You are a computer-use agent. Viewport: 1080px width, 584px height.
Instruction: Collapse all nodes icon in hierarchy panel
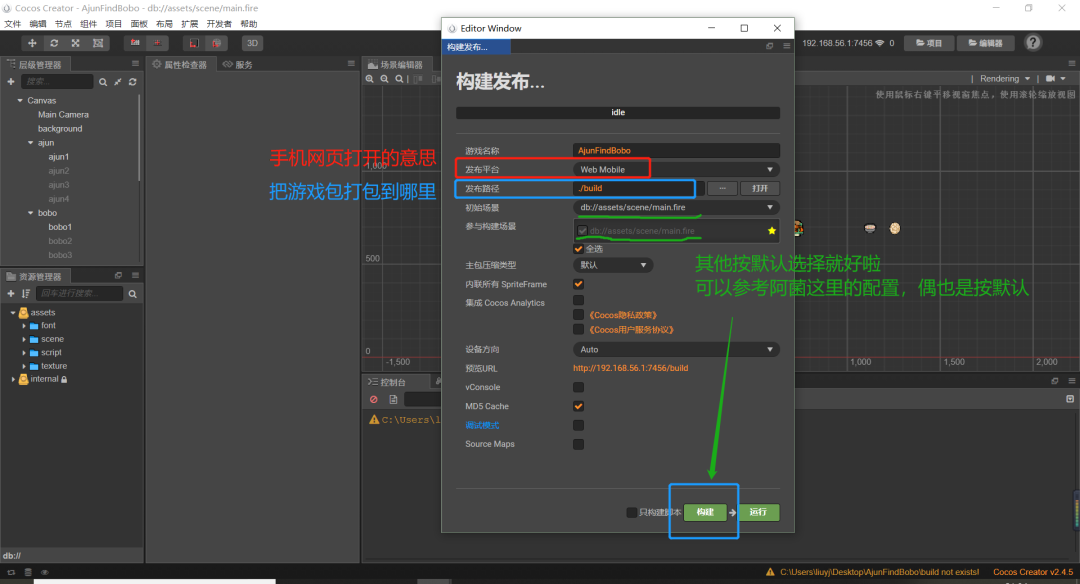118,82
